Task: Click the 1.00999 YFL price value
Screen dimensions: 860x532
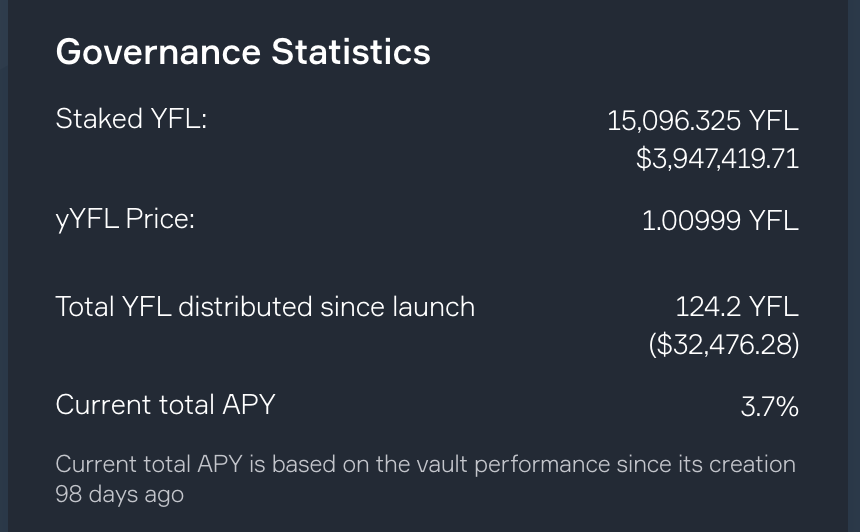Action: 720,220
